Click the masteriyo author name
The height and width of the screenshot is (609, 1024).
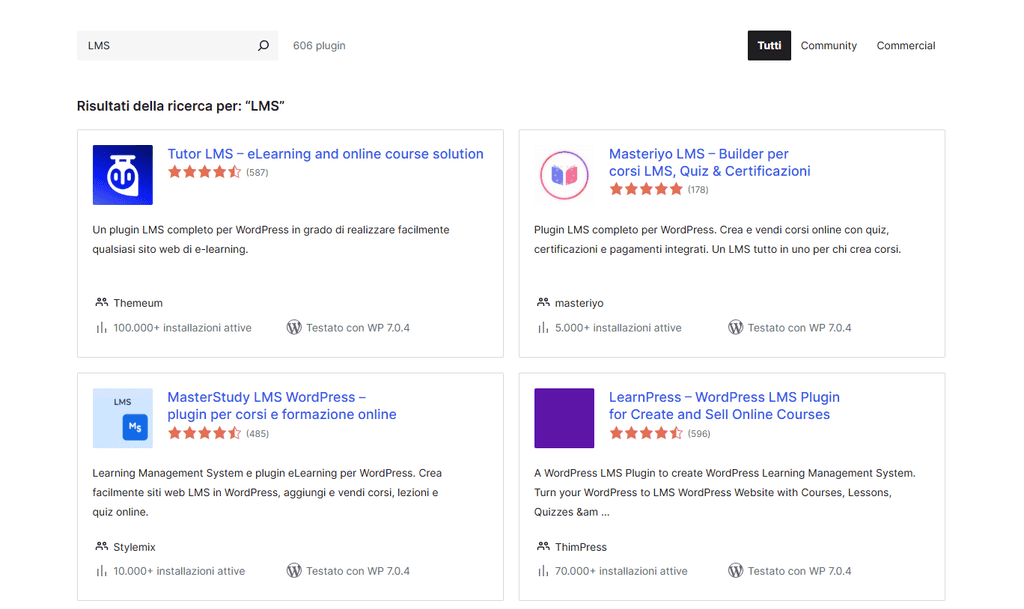pyautogui.click(x=579, y=303)
